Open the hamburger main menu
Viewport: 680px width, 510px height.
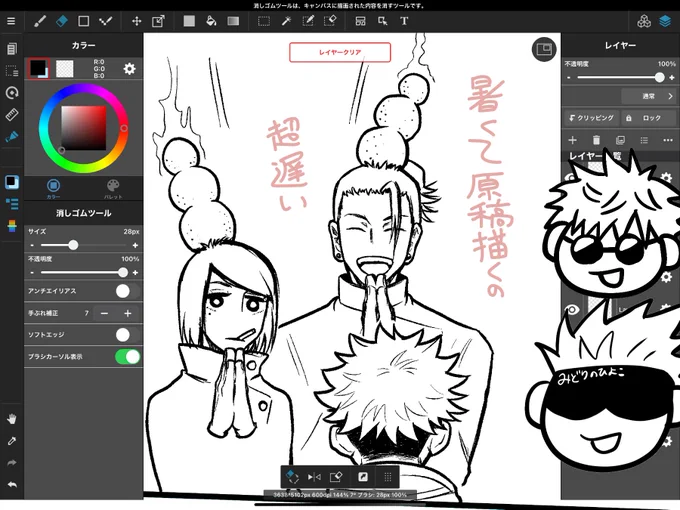click(11, 21)
